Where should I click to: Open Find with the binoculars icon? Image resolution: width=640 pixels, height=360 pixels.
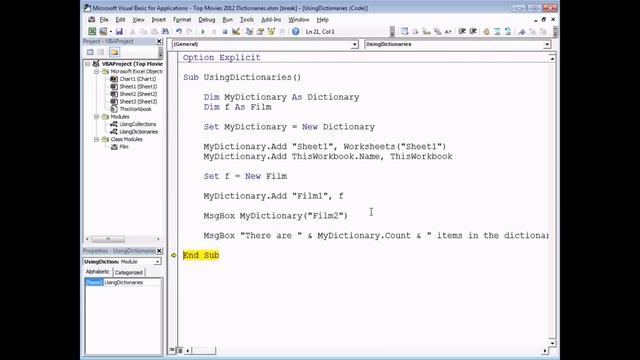tap(165, 31)
